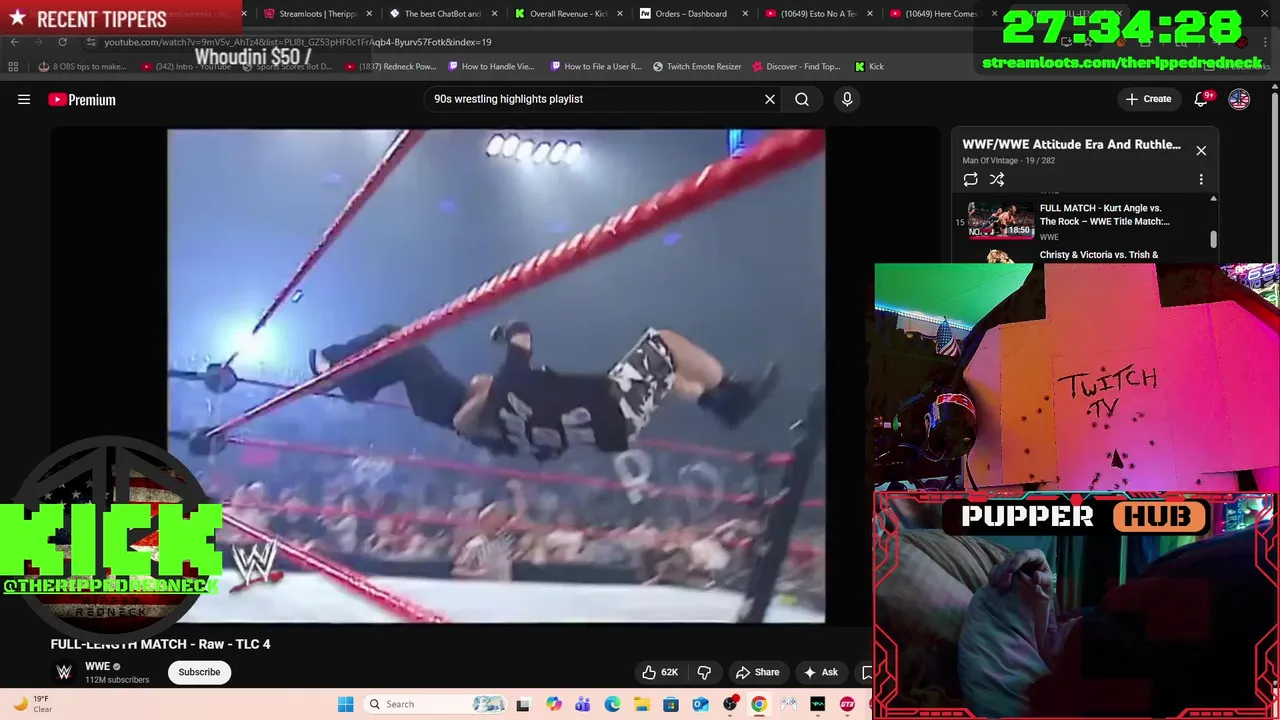The width and height of the screenshot is (1280, 720).
Task: Open Copilot from the taskbar
Action: pos(553,704)
